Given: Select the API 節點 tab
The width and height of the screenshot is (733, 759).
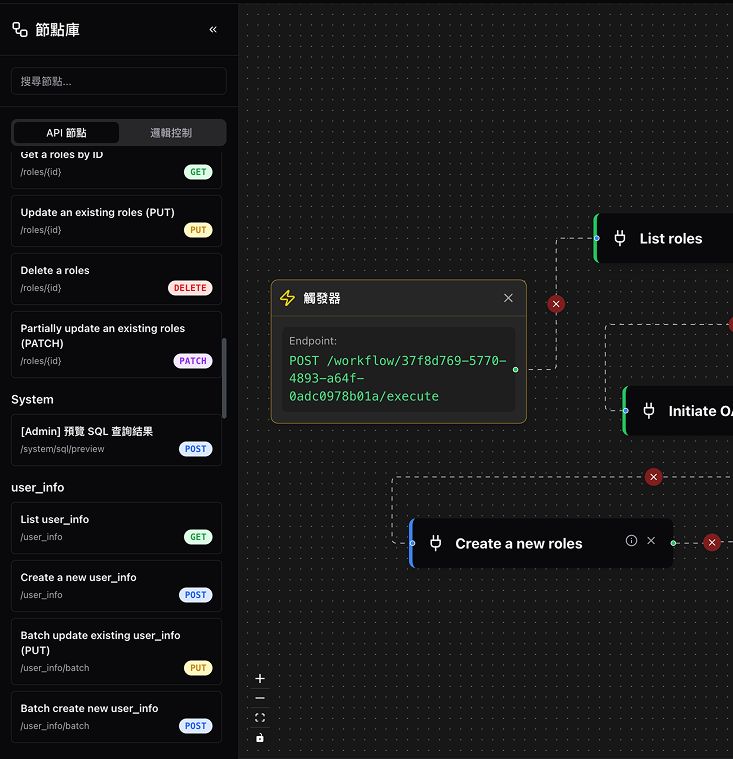Looking at the screenshot, I should [x=66, y=133].
